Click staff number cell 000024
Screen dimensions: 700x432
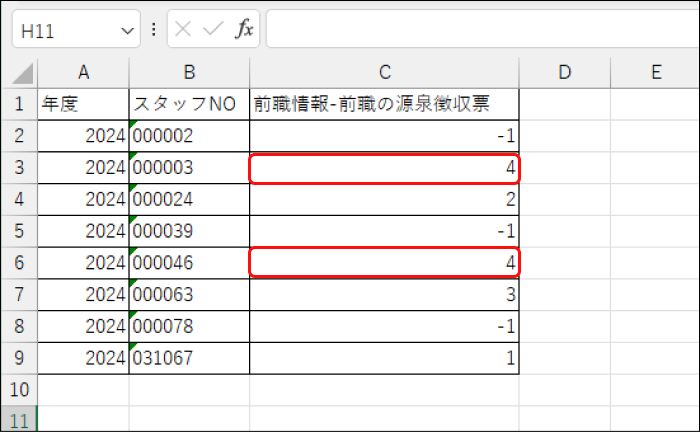[x=189, y=199]
